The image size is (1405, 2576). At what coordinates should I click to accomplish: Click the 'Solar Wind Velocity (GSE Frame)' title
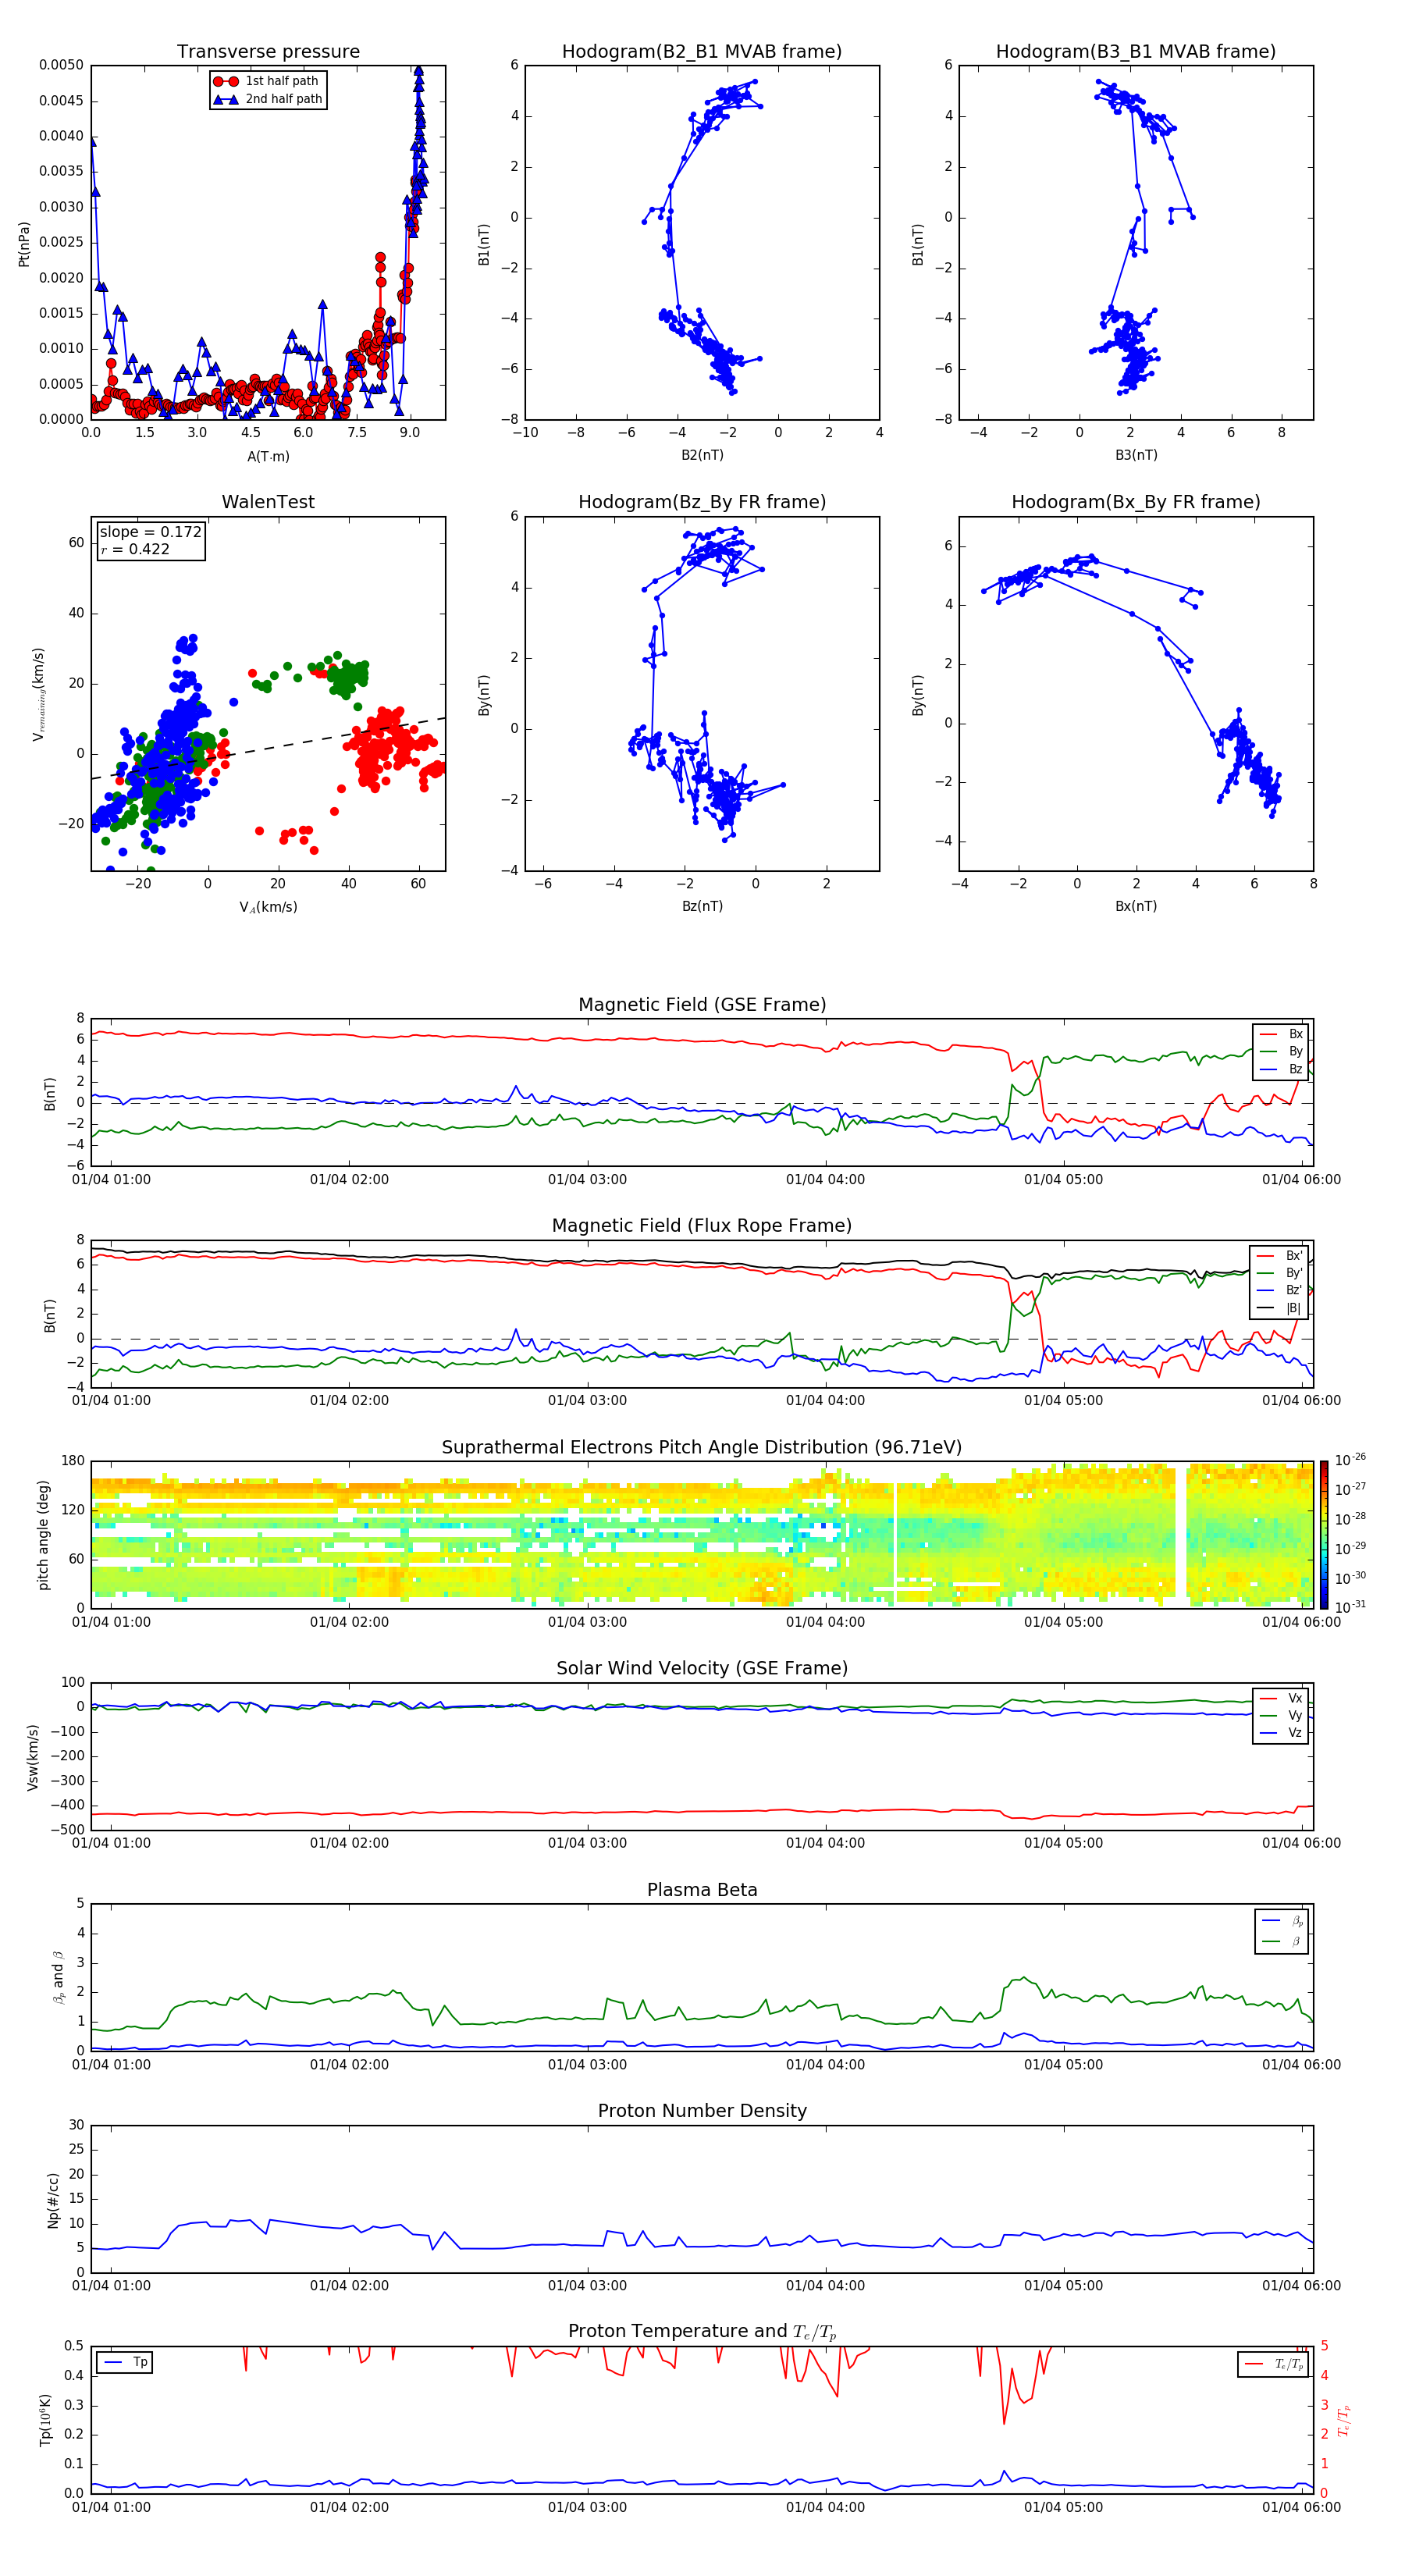tap(702, 1669)
